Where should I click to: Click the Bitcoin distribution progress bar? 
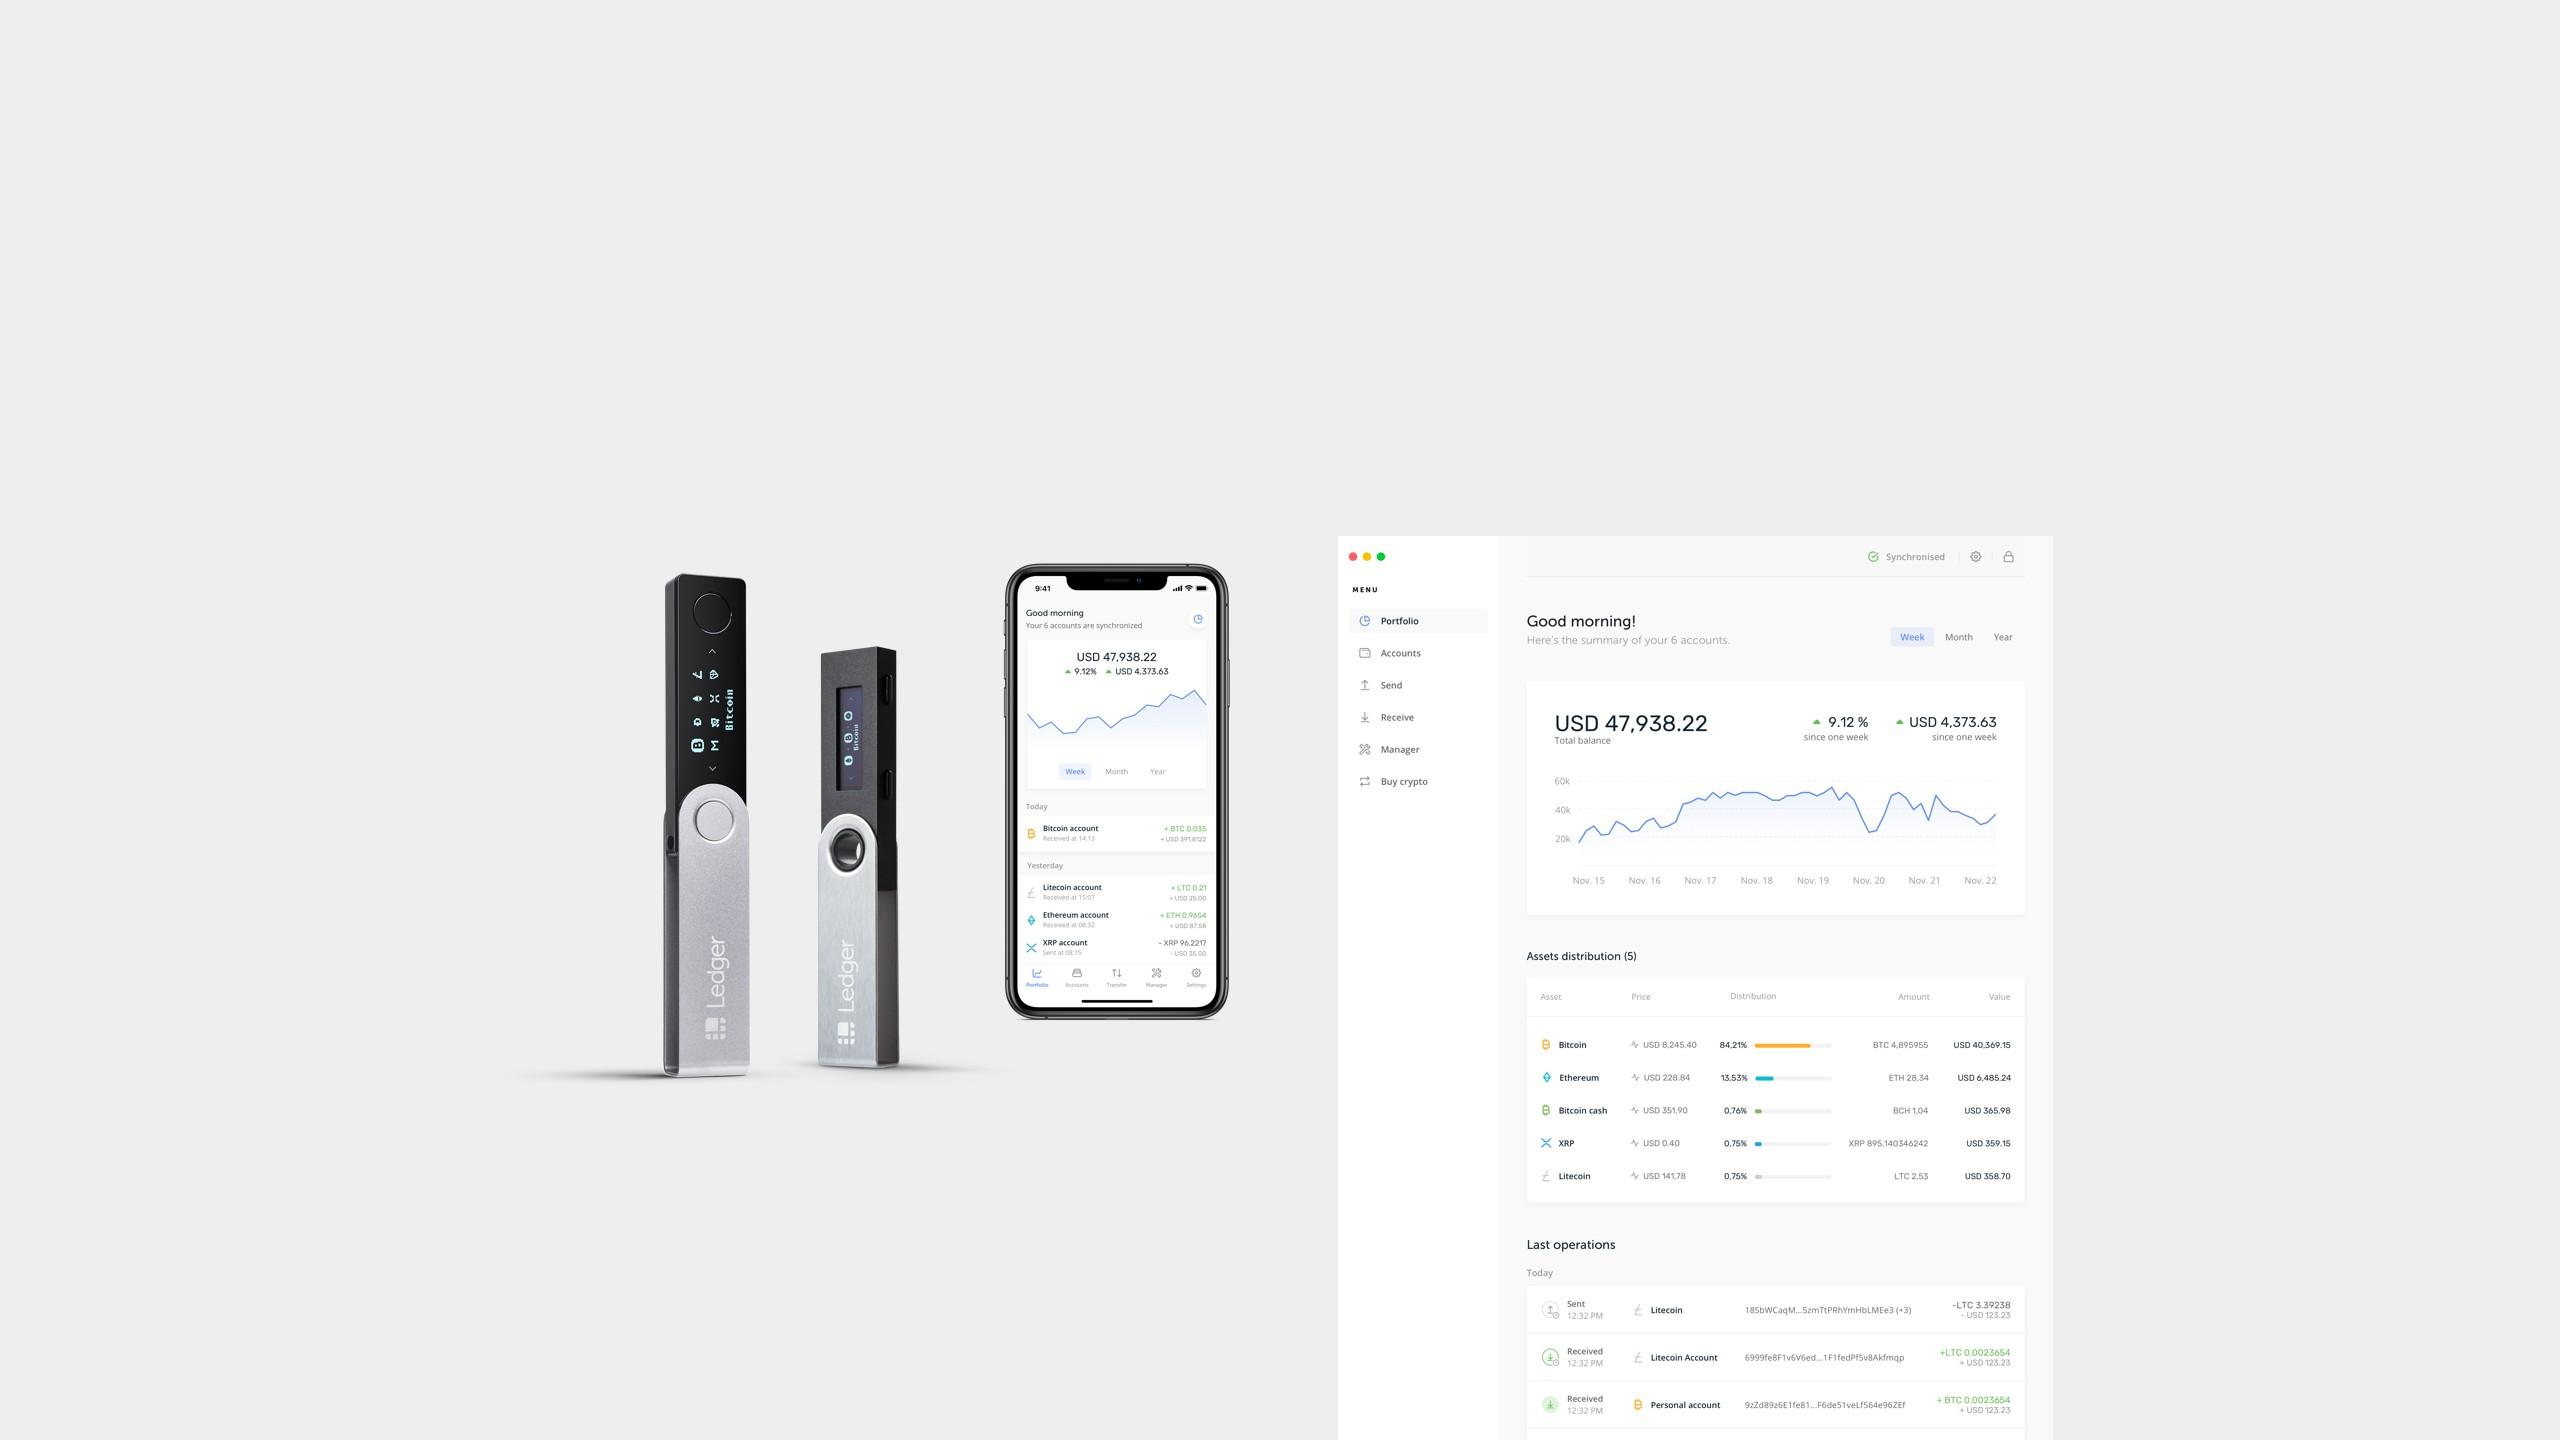(x=1792, y=1044)
